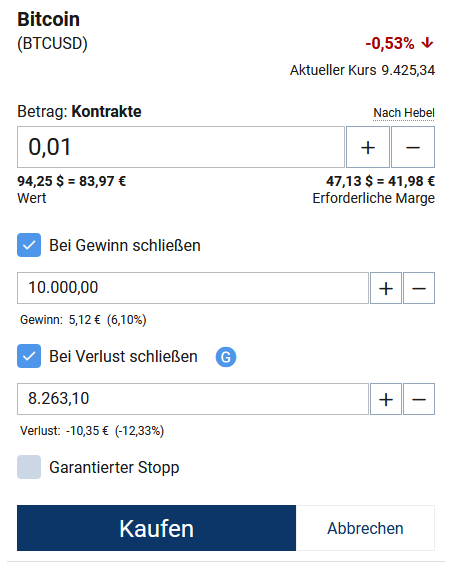Image resolution: width=461 pixels, height=573 pixels.
Task: Decrease the stop-loss price with minus
Action: tap(419, 399)
